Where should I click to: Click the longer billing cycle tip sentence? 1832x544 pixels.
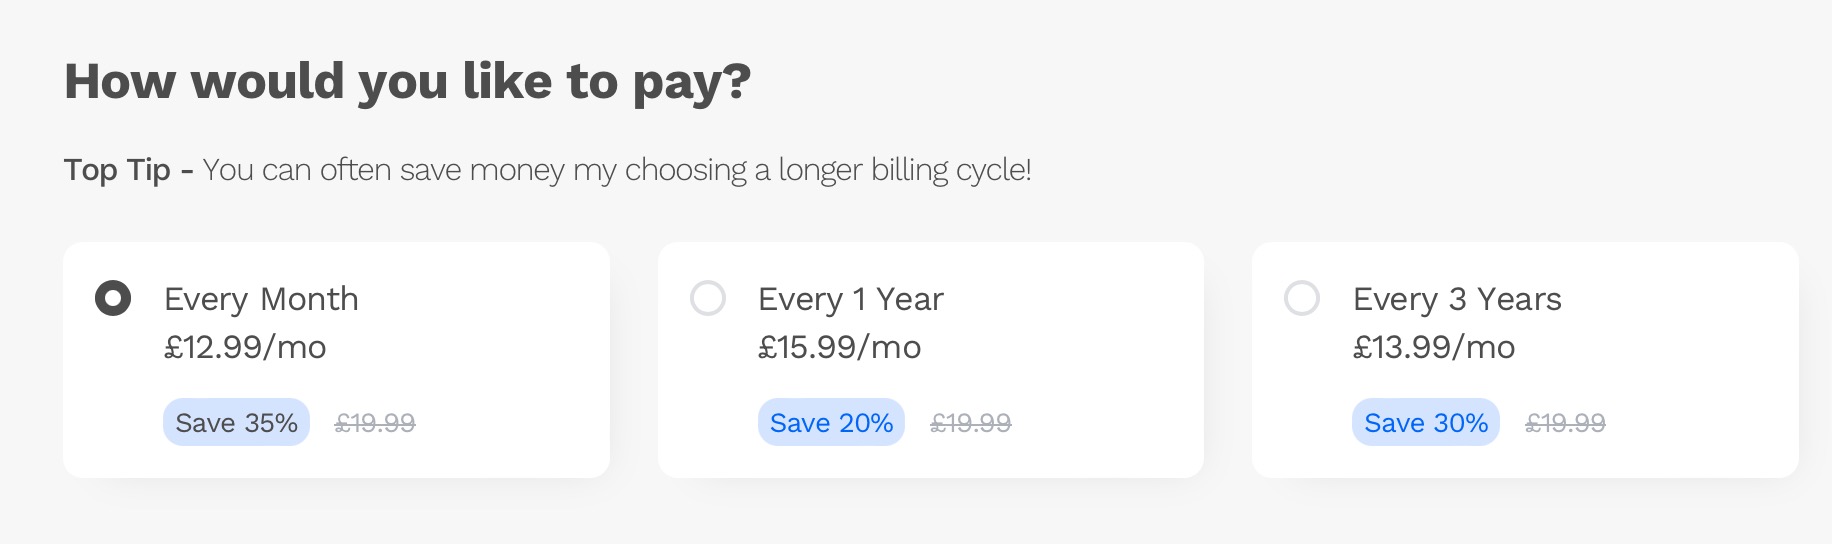point(616,170)
